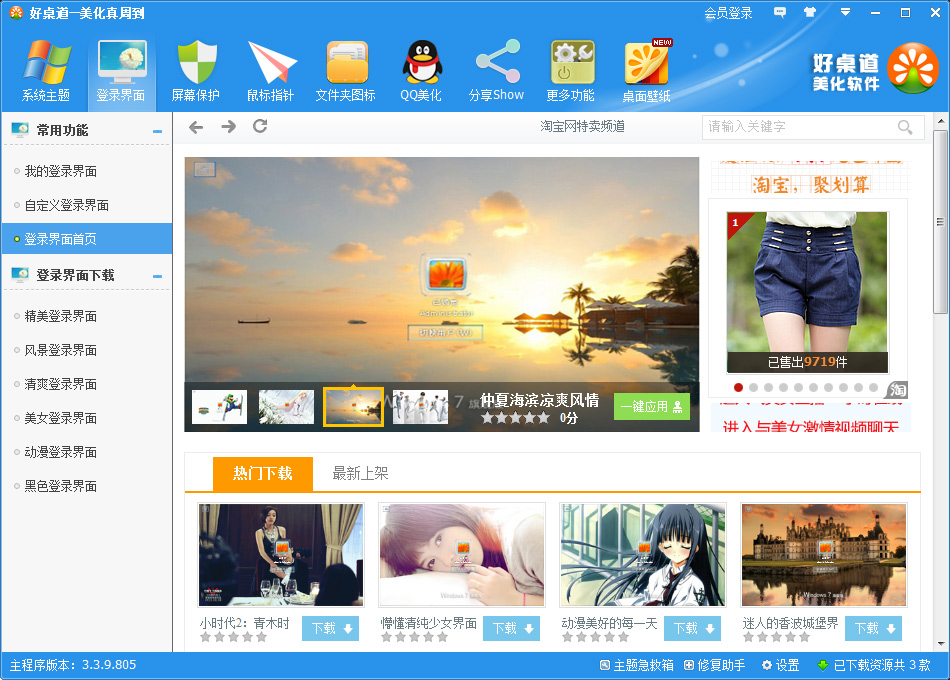Select 登录界面首页 in sidebar
Image resolution: width=950 pixels, height=680 pixels.
pyautogui.click(x=87, y=239)
